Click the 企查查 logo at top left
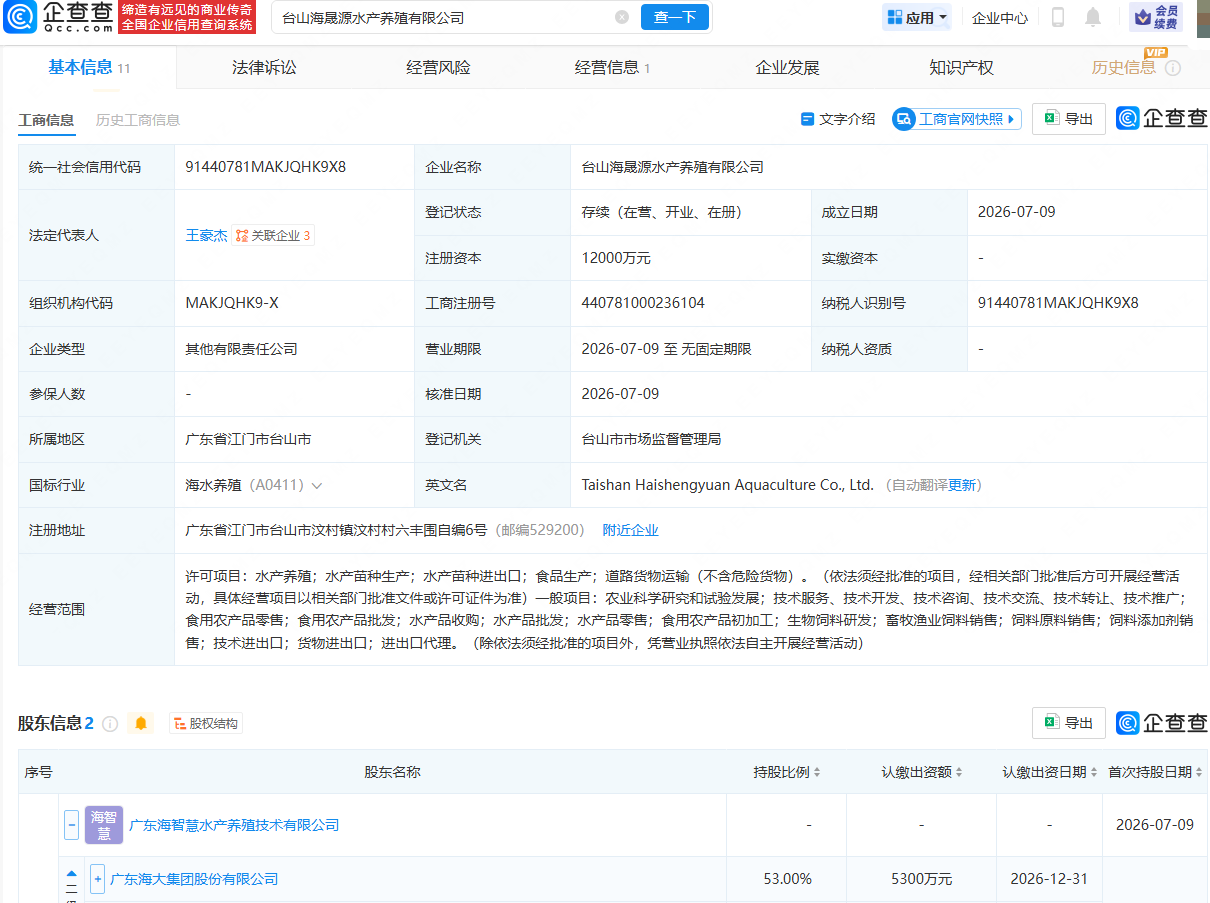This screenshot has height=903, width=1210. pos(56,16)
